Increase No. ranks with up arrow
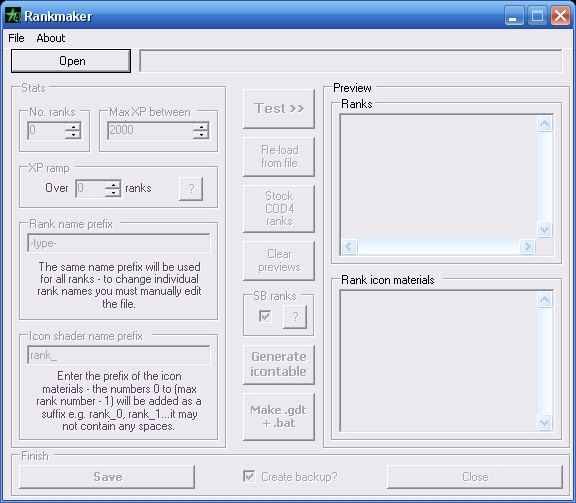576x503 pixels. (x=73, y=127)
